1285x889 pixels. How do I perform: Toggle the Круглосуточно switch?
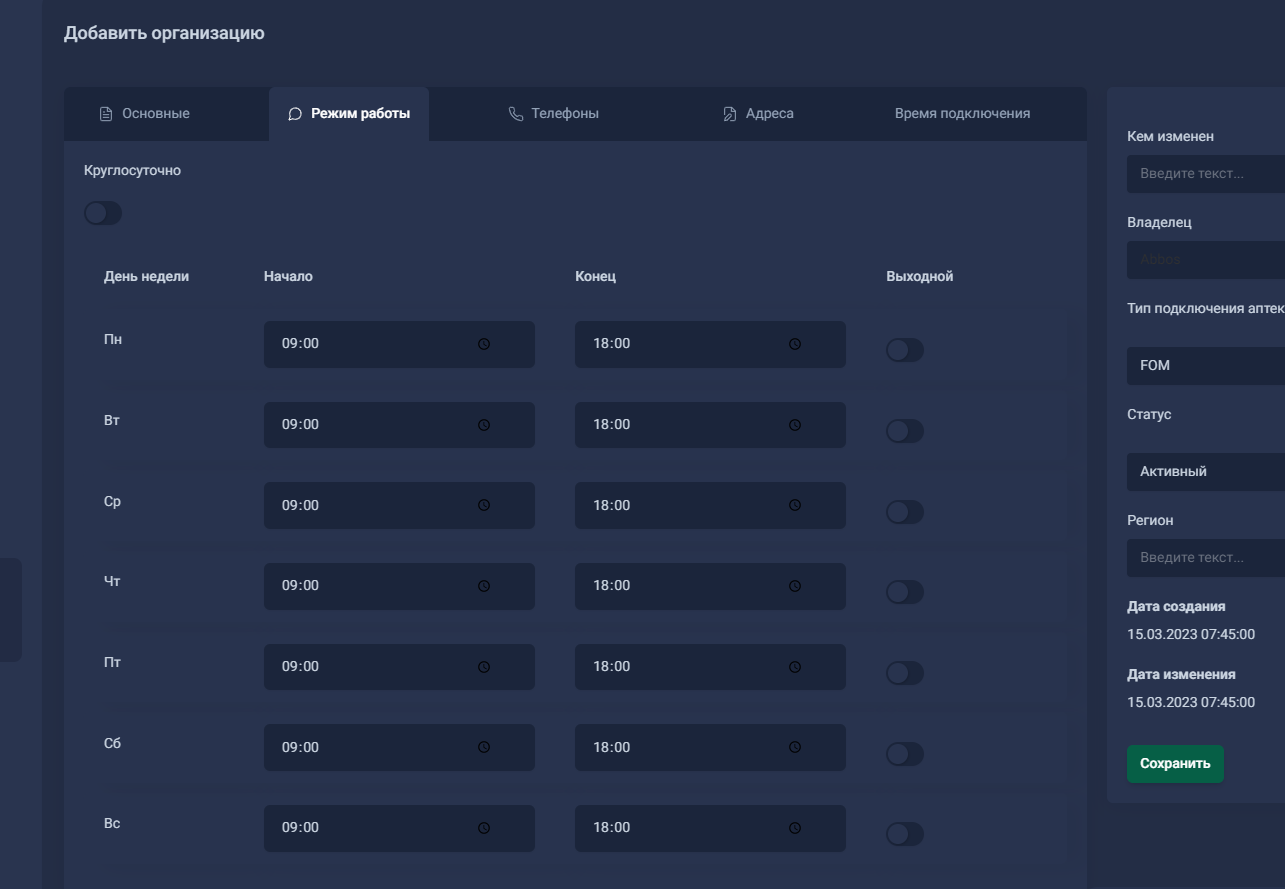pos(103,213)
